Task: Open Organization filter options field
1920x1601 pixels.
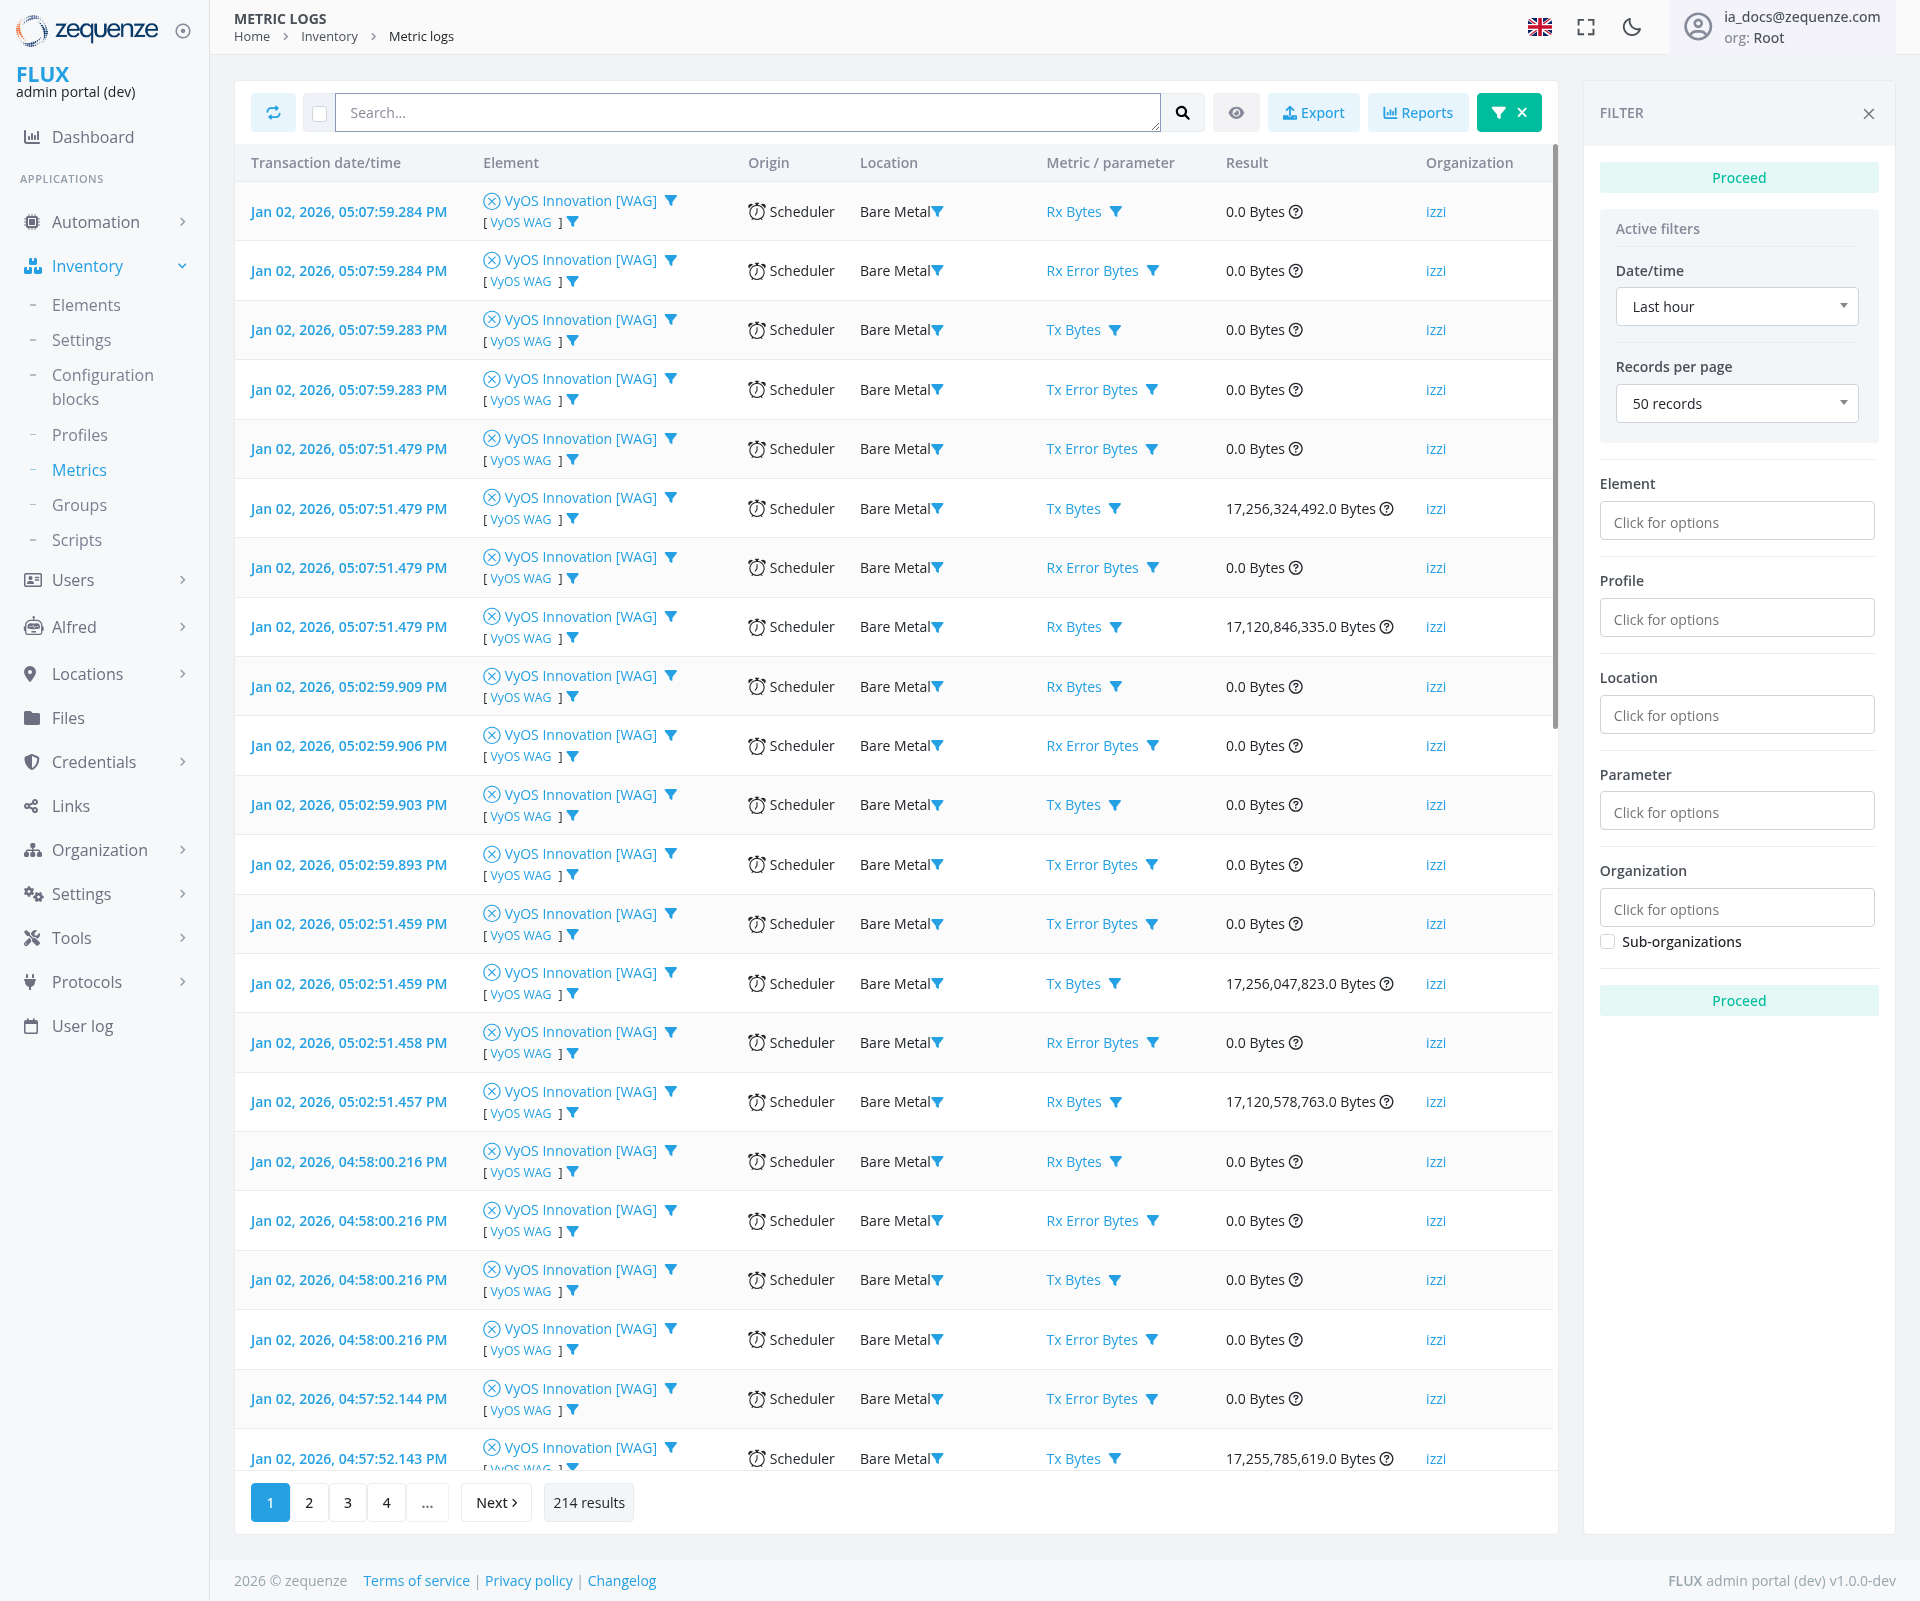Action: click(x=1736, y=909)
